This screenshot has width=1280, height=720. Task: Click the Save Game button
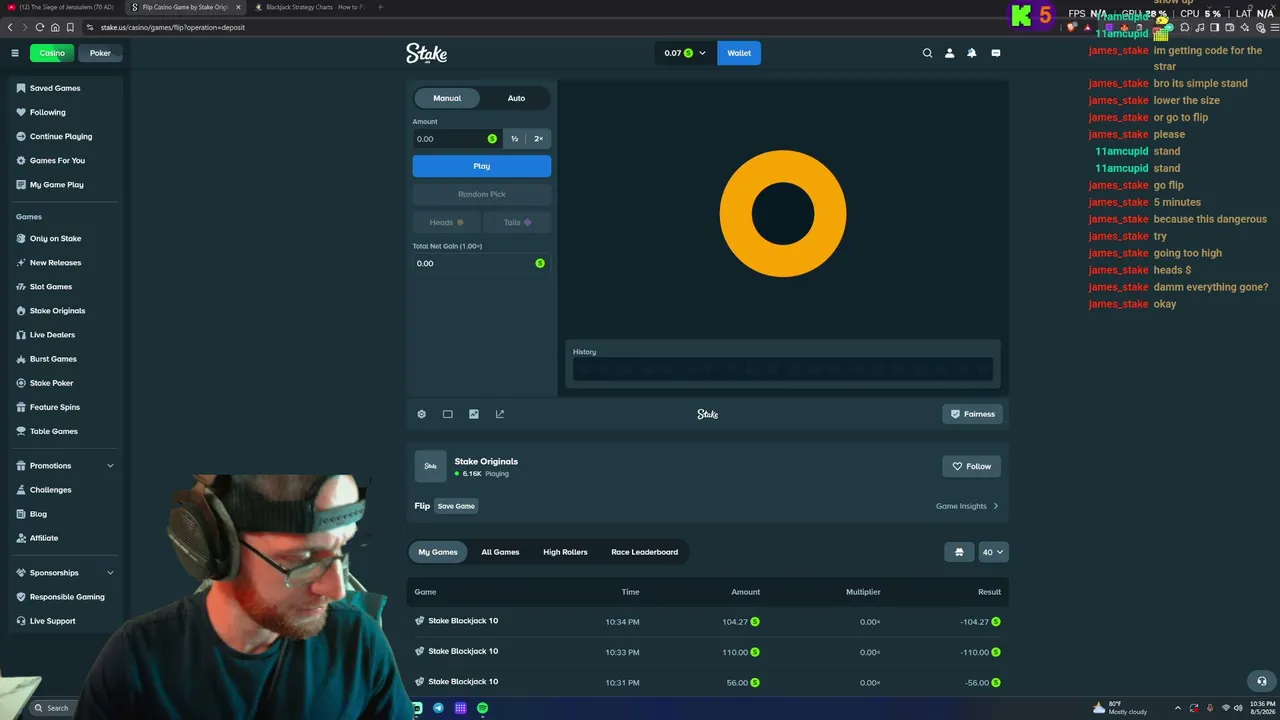(456, 506)
